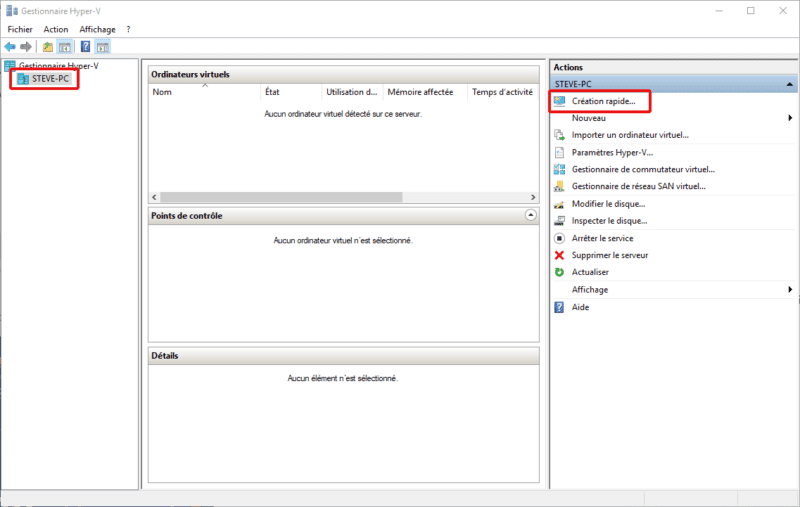Minimize the Gestionnaire Hyper-V window
This screenshot has width=800, height=507.
point(719,11)
